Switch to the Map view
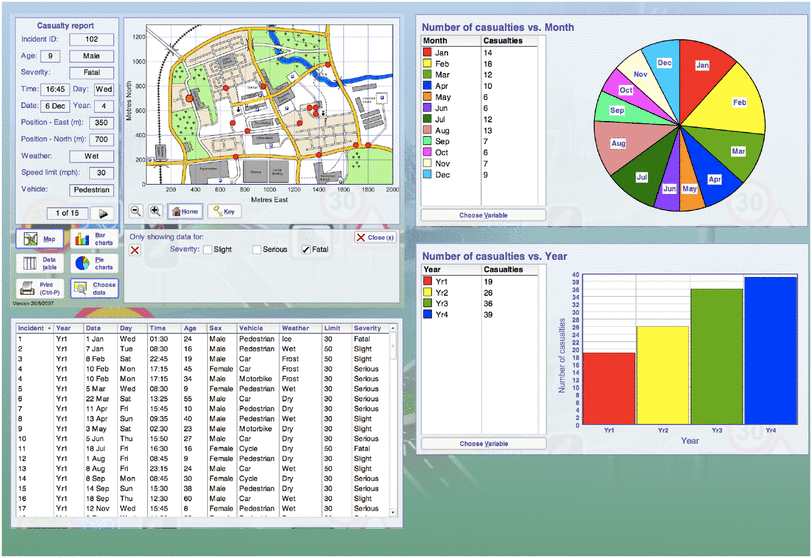Screen dimensions: 812x558 coord(40,240)
